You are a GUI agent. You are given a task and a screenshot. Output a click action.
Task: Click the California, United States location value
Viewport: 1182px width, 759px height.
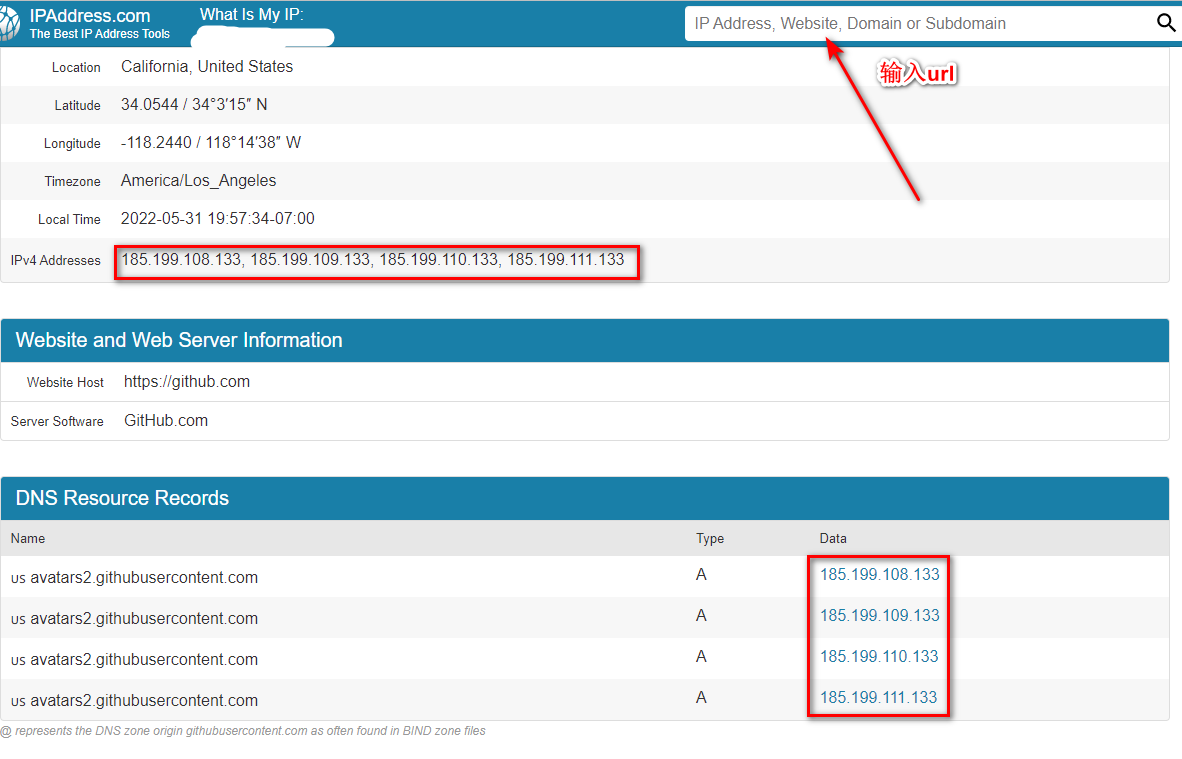click(207, 66)
